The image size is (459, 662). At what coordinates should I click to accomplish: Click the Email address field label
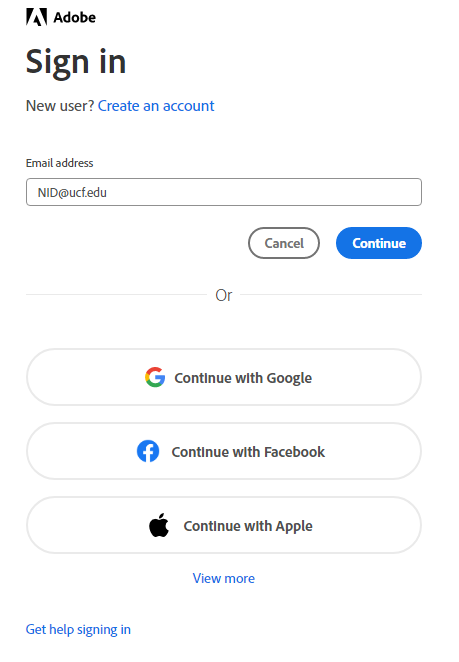(60, 163)
